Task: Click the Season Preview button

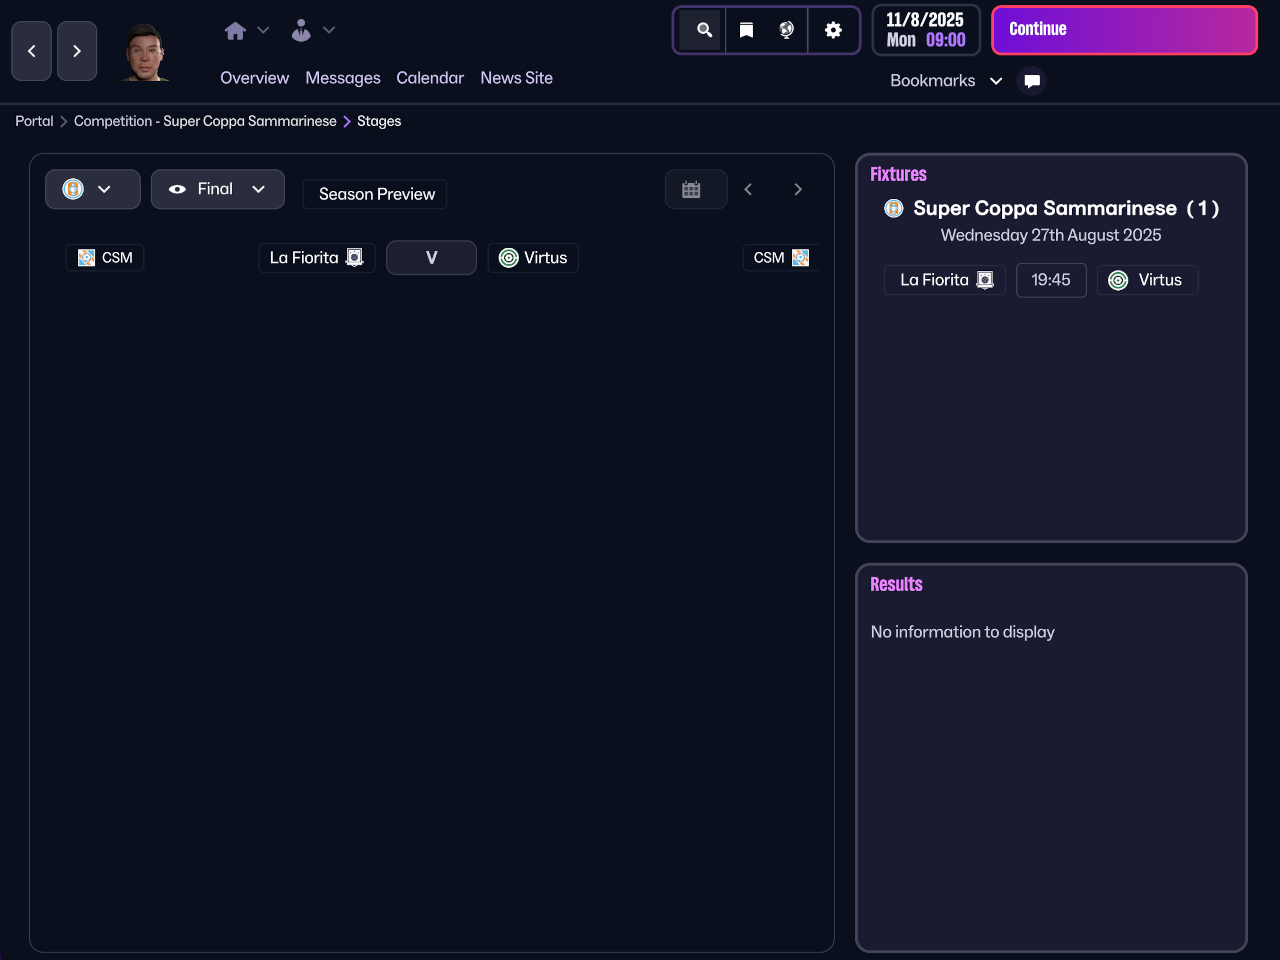Action: coord(376,194)
